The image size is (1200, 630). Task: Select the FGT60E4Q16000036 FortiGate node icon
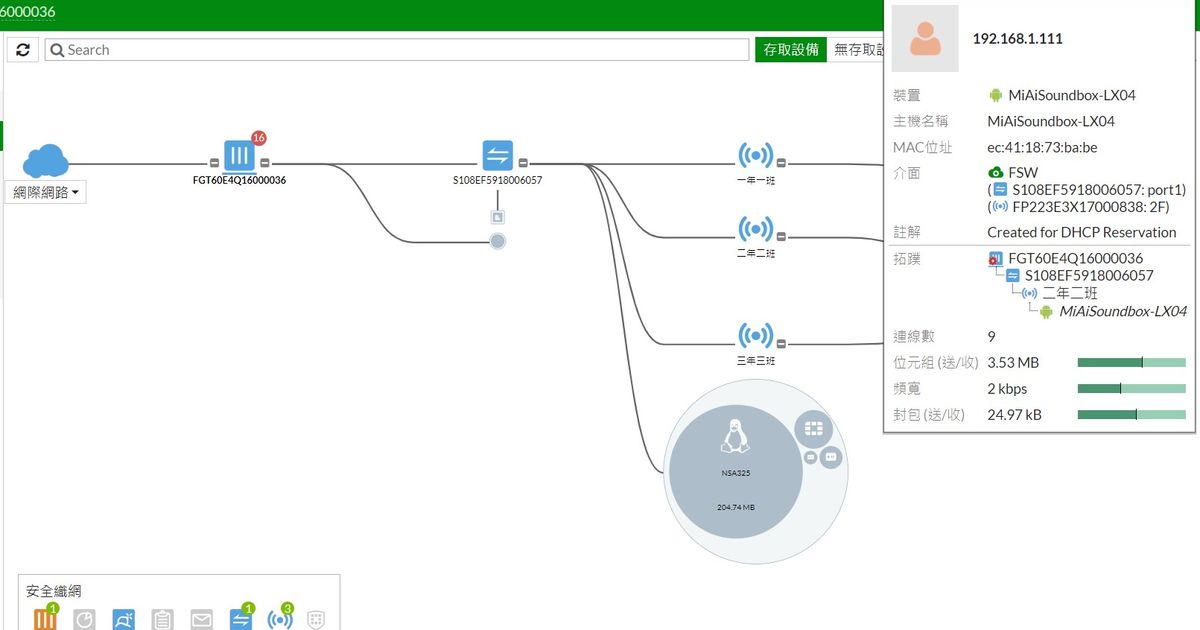coord(239,157)
